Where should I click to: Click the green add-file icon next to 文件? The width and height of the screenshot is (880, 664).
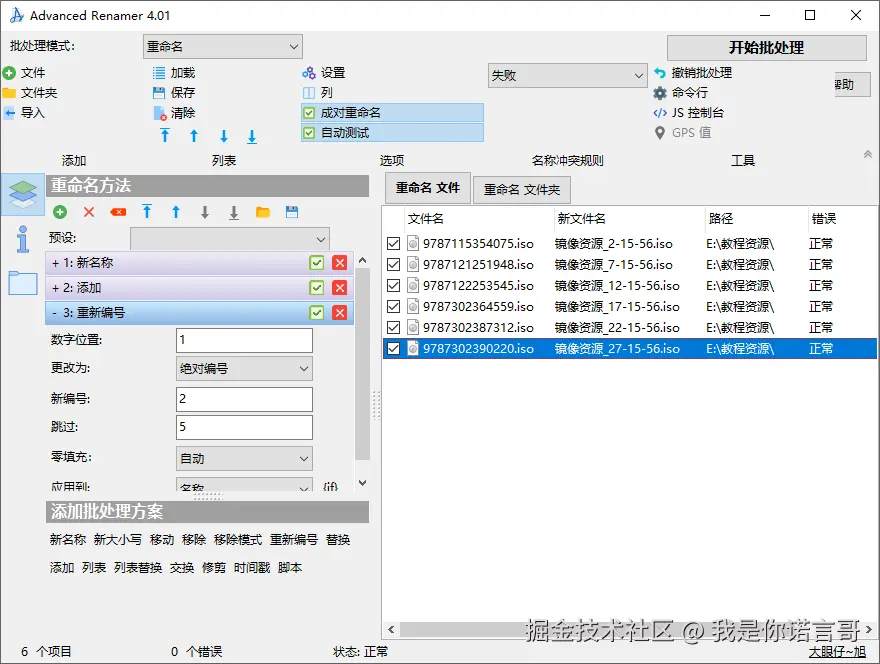pyautogui.click(x=9, y=73)
